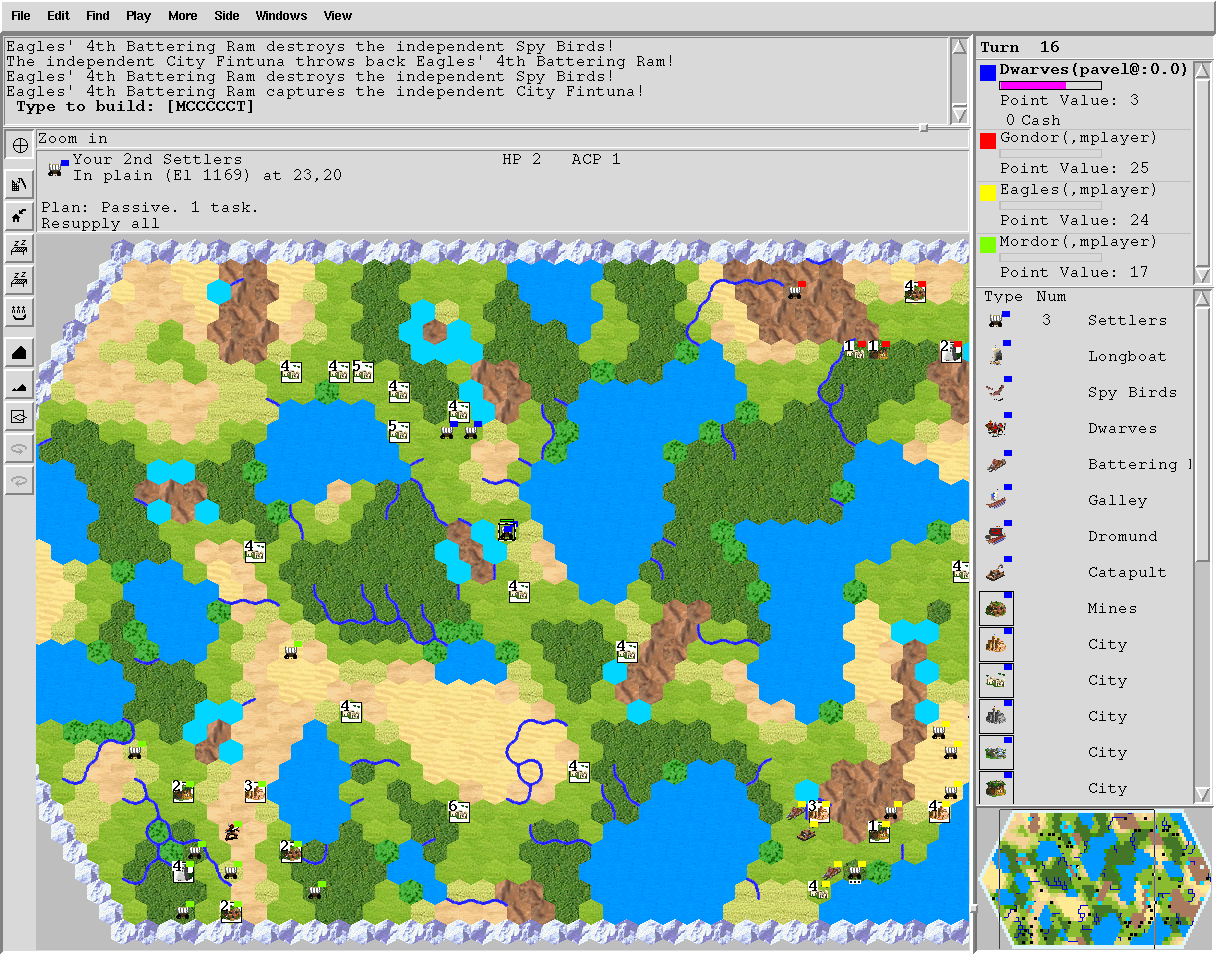This screenshot has width=1216, height=954.
Task: Click the message log scroll-up arrow
Action: tap(959, 46)
